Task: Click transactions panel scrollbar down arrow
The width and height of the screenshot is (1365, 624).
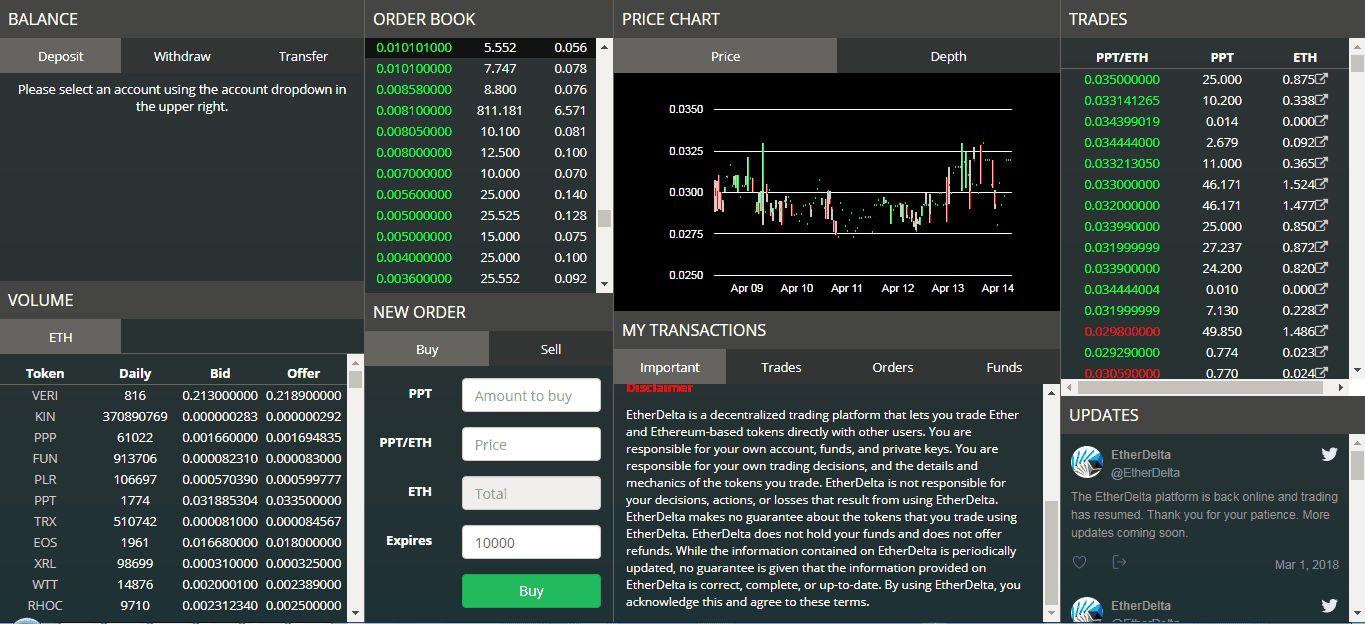Action: pos(1051,611)
